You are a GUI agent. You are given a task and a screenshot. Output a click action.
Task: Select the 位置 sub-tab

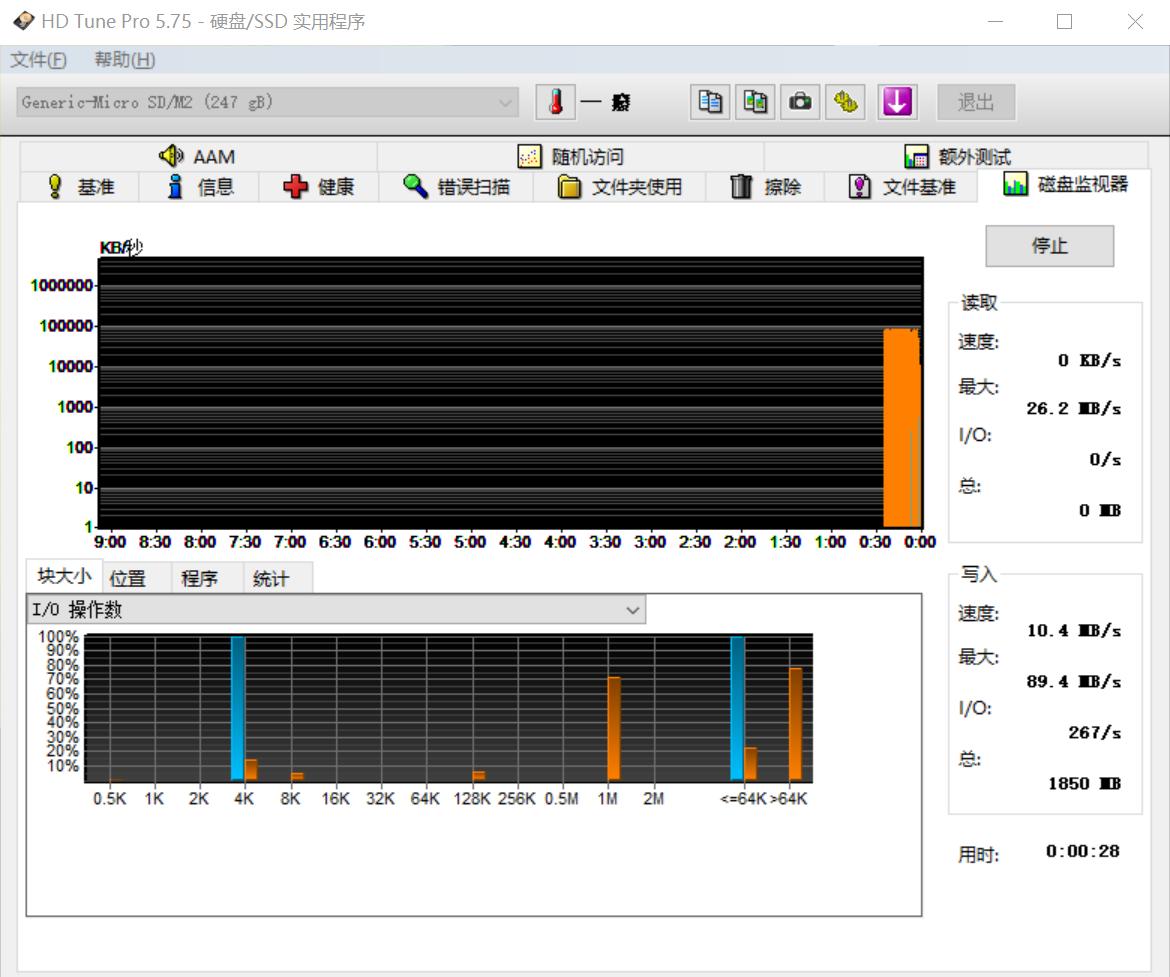(x=130, y=577)
